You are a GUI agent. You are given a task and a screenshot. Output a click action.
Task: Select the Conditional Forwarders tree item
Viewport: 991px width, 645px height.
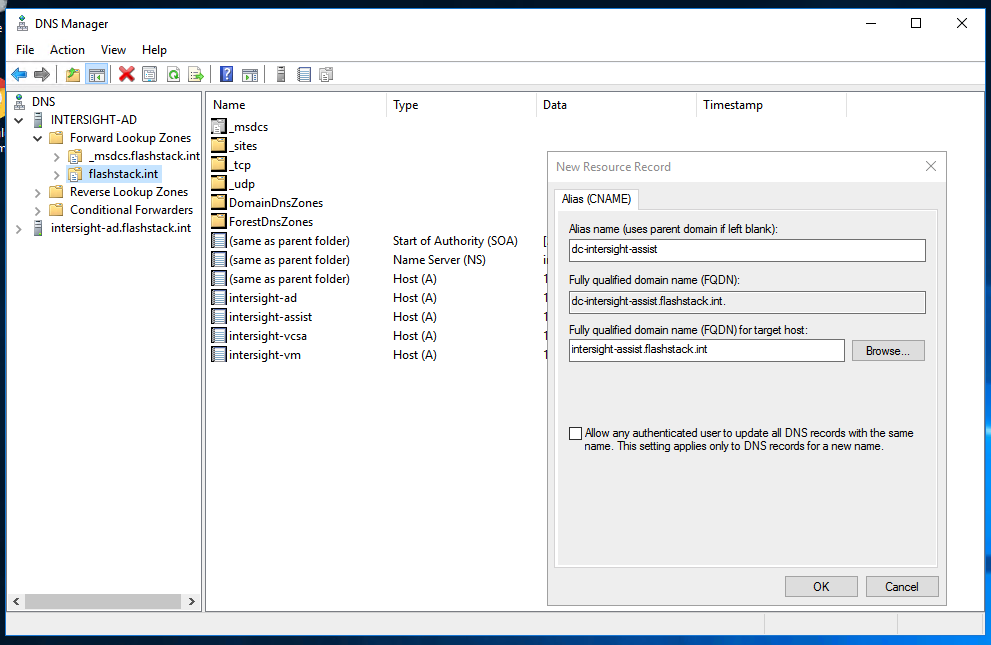point(131,210)
